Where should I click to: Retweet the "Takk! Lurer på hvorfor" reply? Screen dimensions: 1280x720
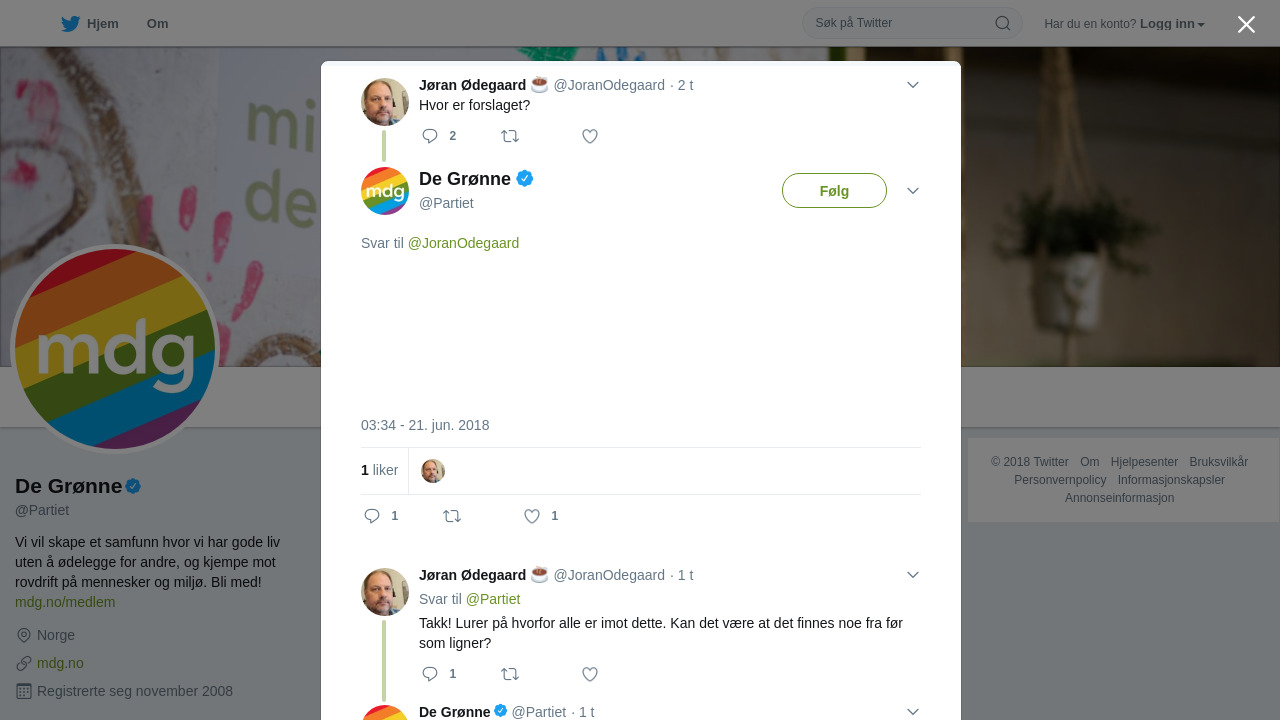(510, 674)
